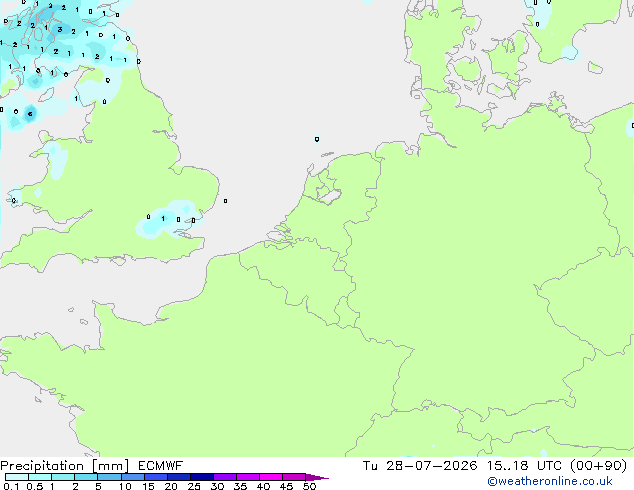Image resolution: width=634 pixels, height=490 pixels.
Task: Click the "50" legend scale label
Action: (309, 486)
